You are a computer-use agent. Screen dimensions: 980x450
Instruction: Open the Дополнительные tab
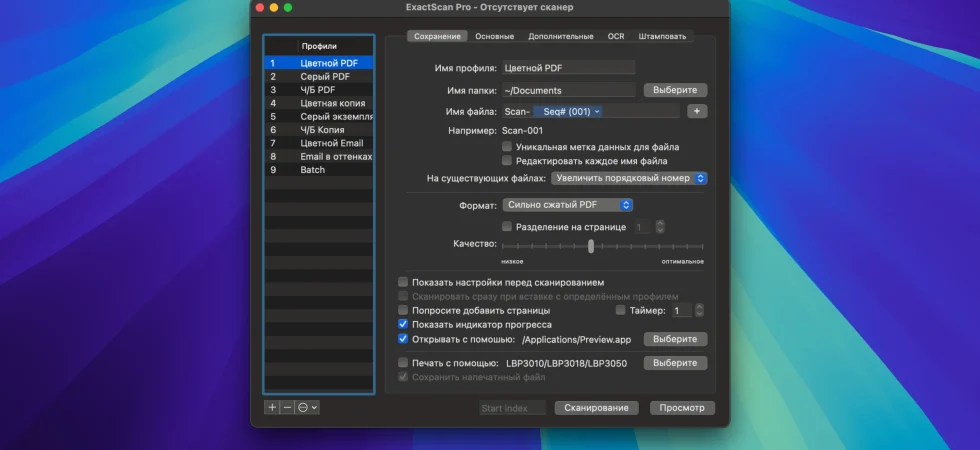(561, 36)
